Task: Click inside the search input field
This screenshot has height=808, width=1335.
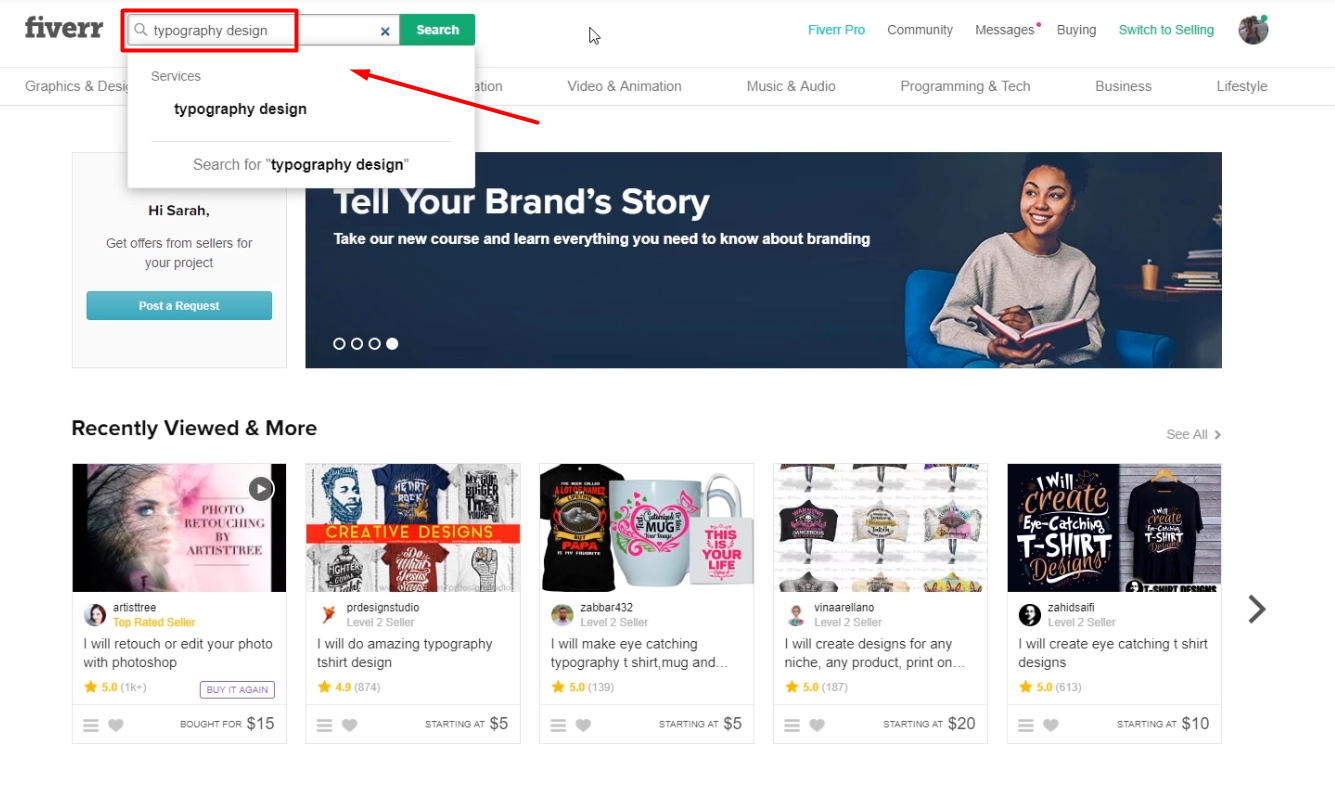Action: (x=250, y=30)
